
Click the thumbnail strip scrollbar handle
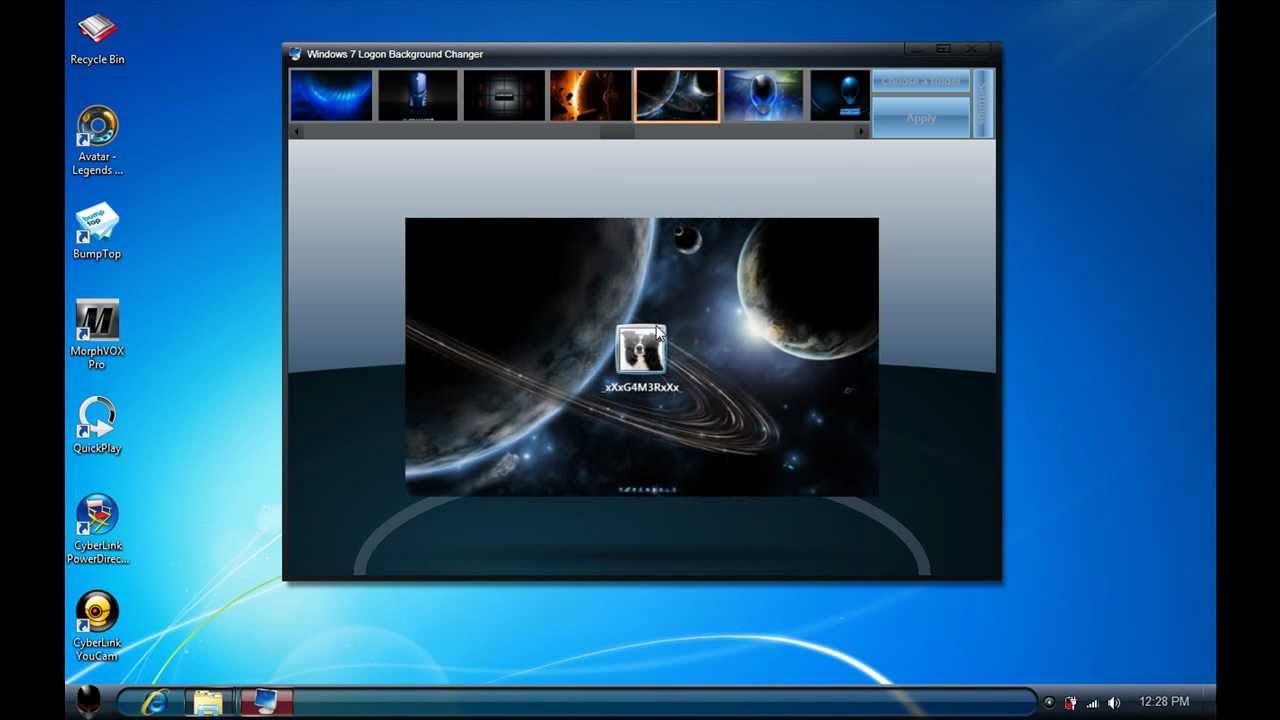[x=617, y=132]
